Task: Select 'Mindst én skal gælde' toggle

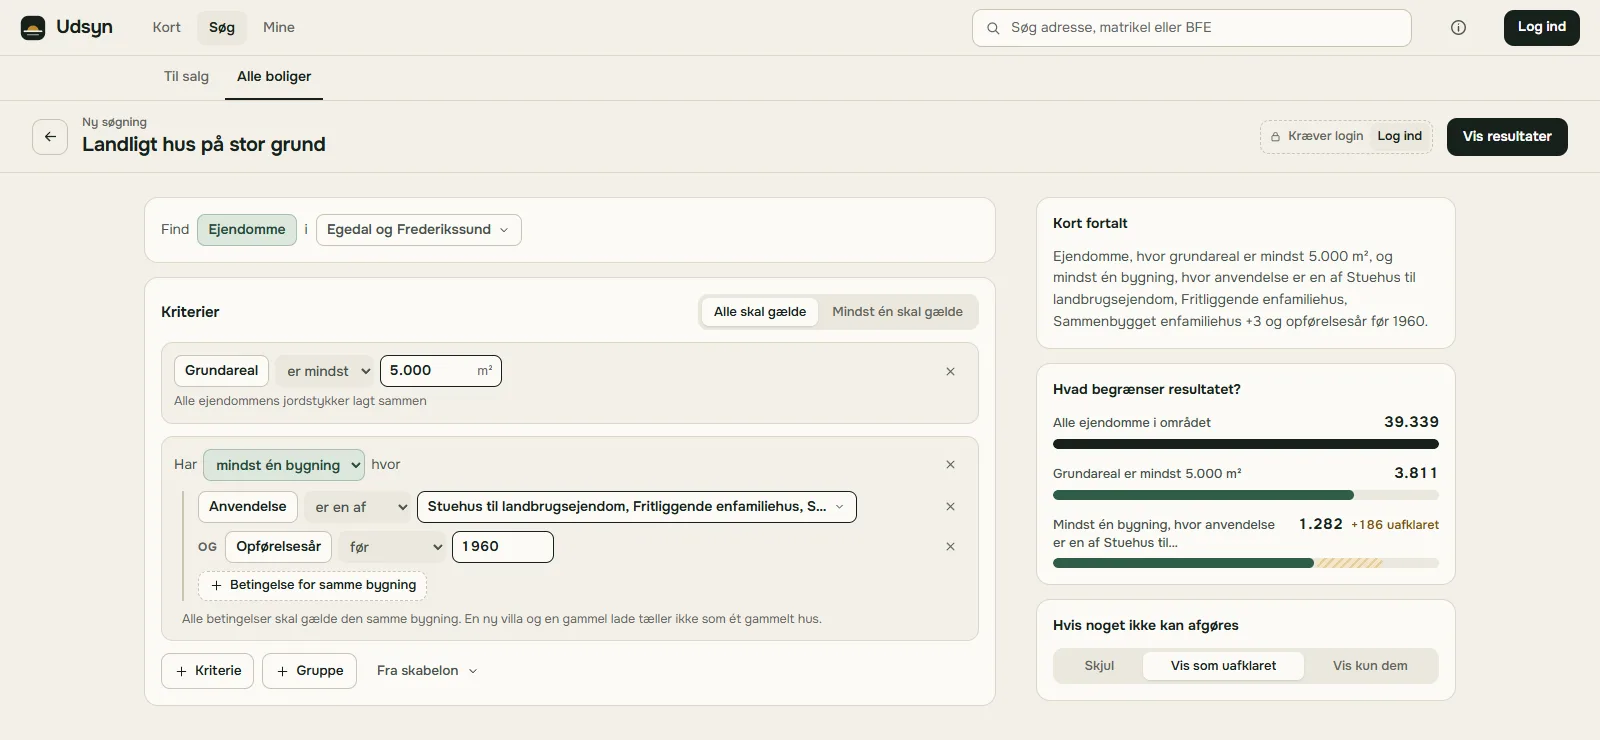Action: point(897,312)
